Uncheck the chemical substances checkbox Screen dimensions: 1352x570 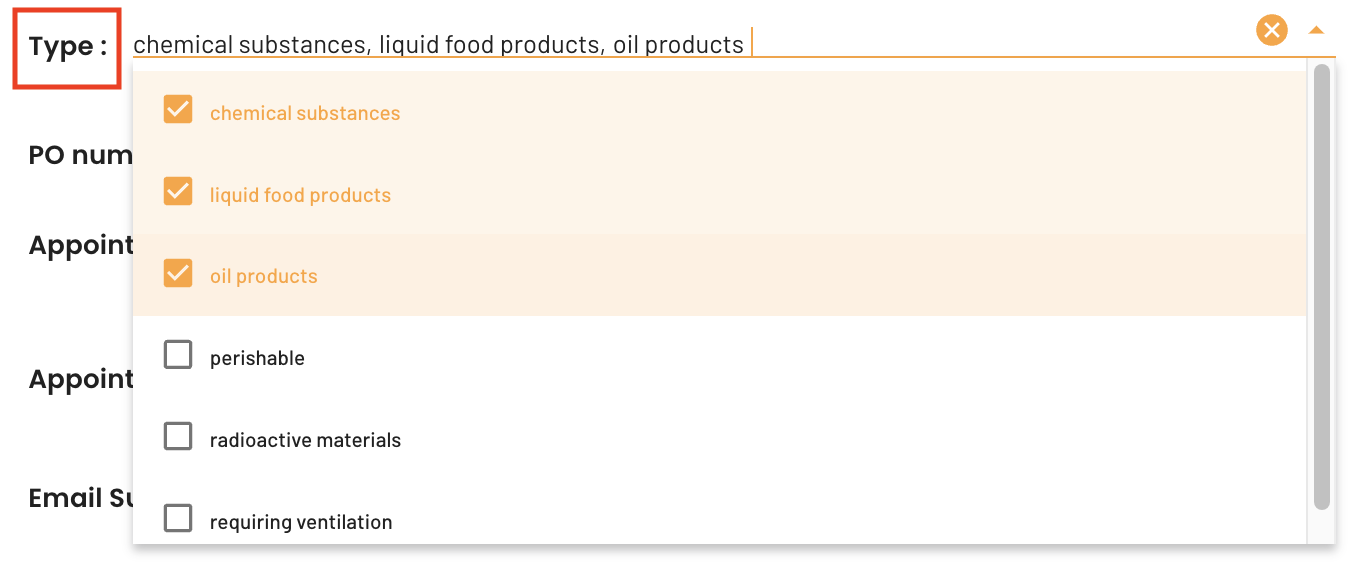(x=178, y=109)
